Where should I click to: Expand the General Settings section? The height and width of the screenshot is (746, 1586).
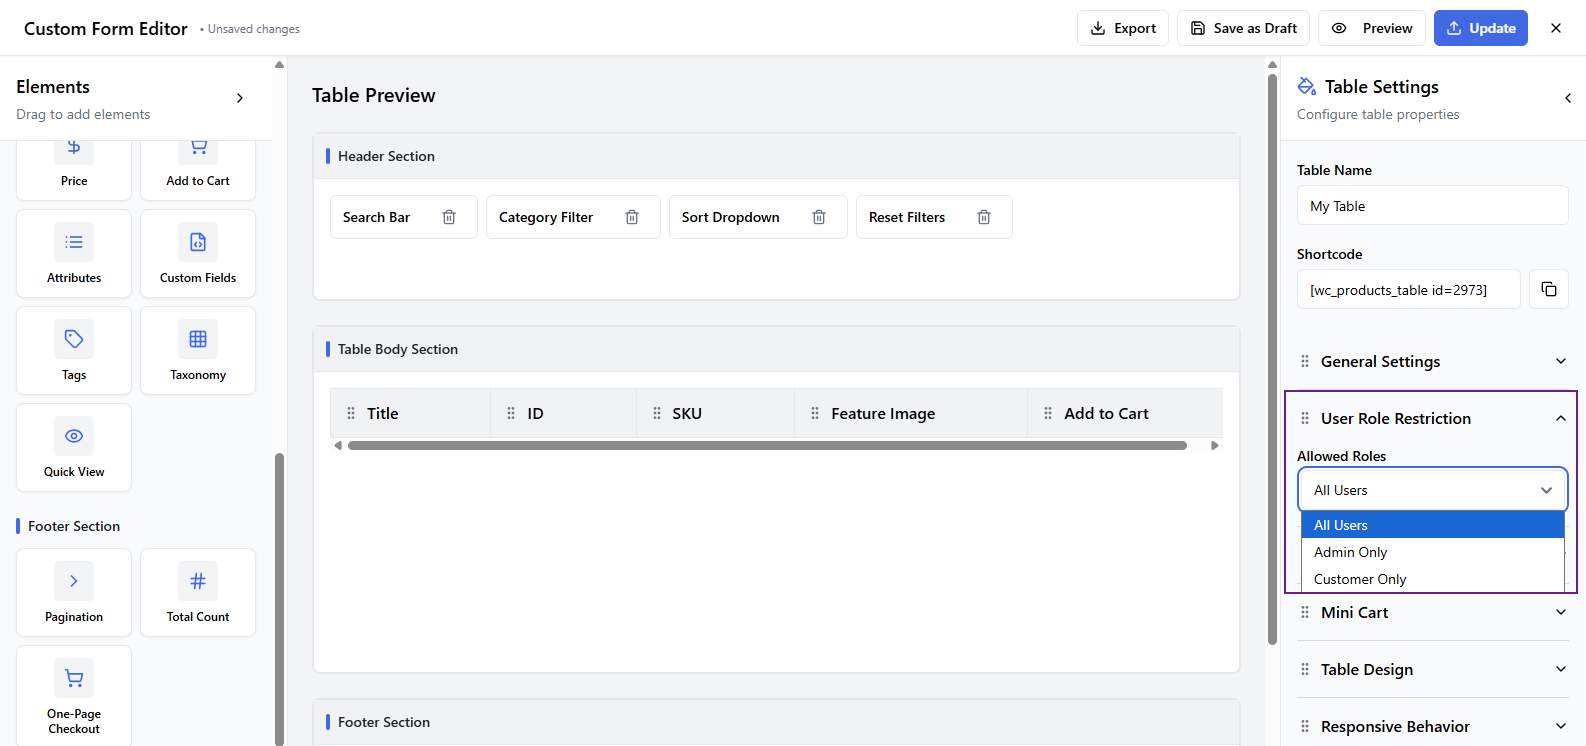click(x=1432, y=361)
